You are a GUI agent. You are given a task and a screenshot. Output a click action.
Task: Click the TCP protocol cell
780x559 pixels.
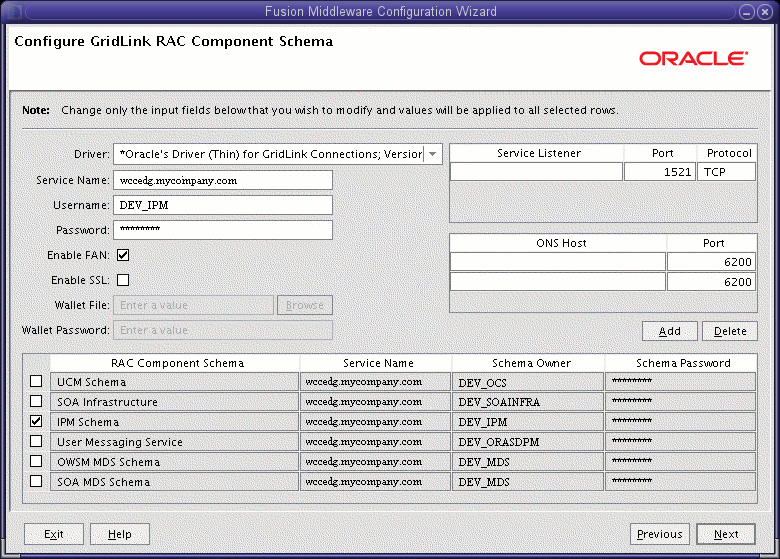click(726, 172)
